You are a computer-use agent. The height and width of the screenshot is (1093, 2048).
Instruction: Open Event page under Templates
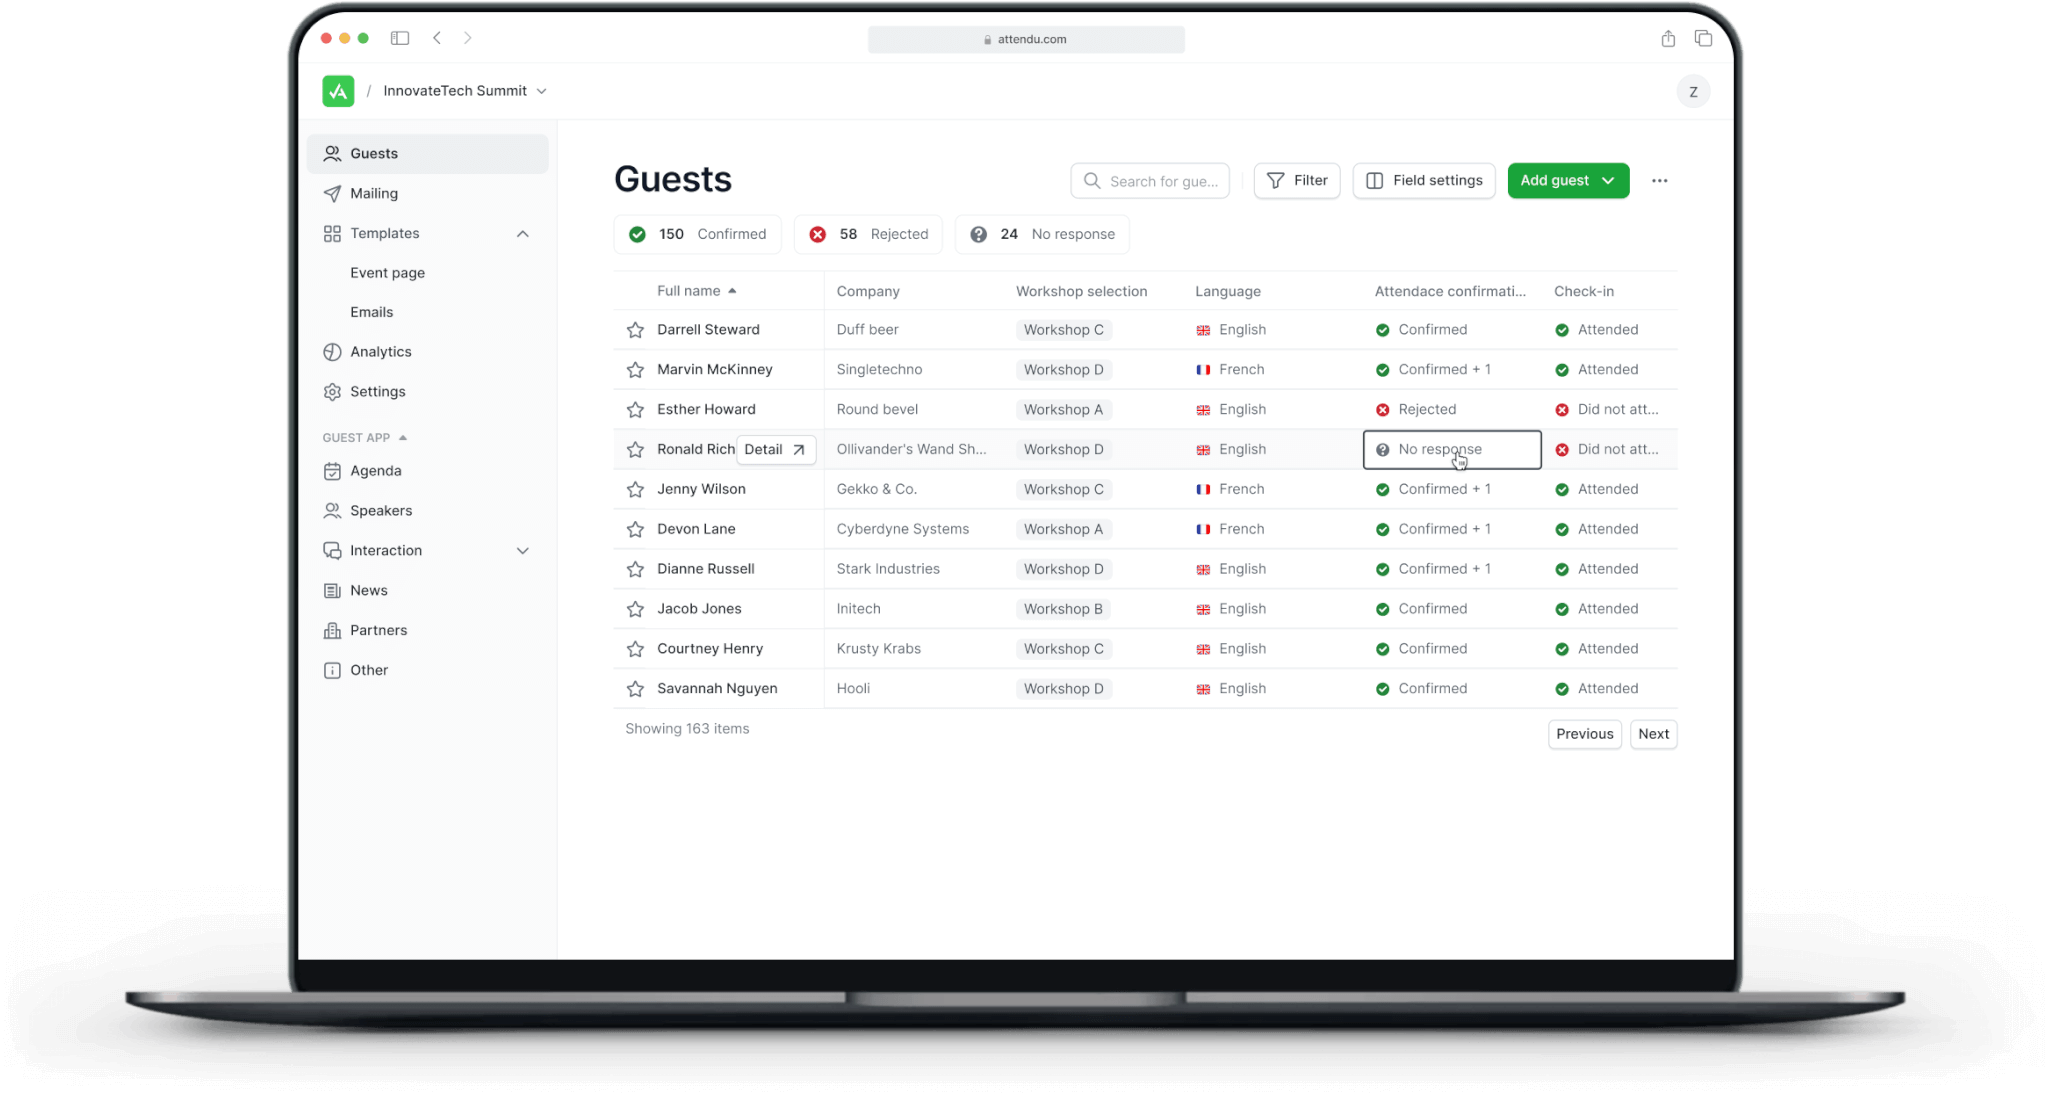387,273
